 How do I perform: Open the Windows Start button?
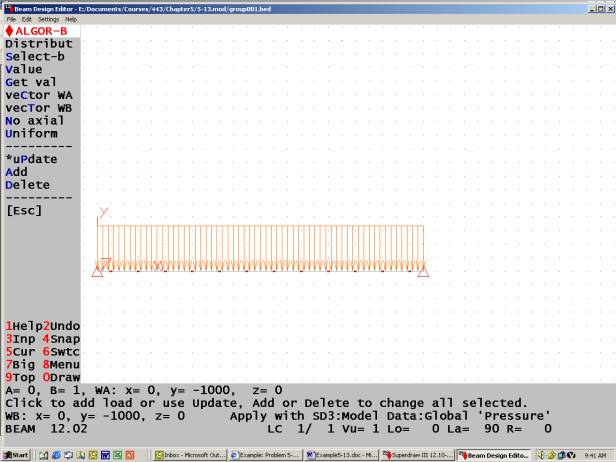[16, 455]
